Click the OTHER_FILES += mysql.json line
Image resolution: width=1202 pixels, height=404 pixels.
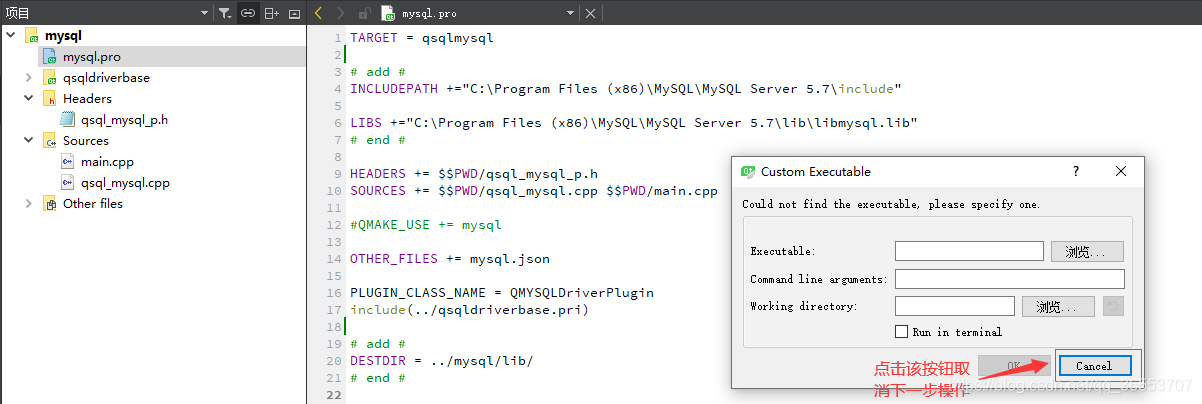coord(450,258)
